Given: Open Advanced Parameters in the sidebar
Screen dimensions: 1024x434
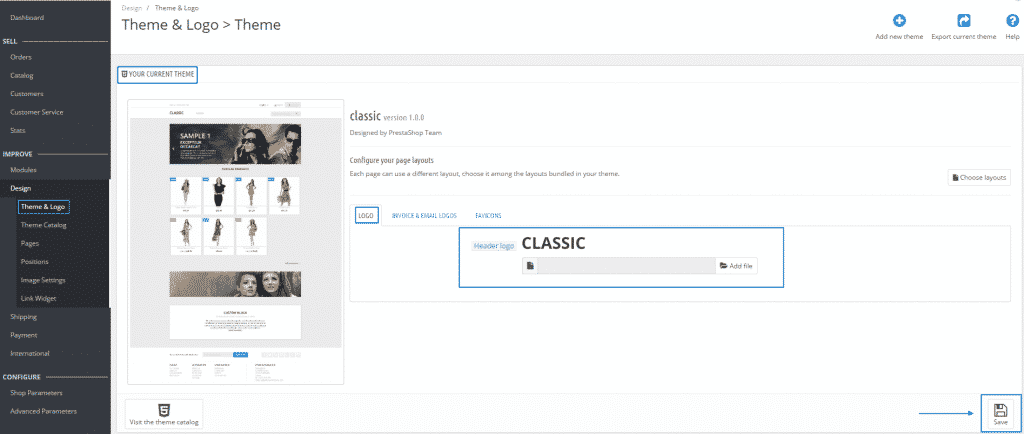Looking at the screenshot, I should pyautogui.click(x=43, y=411).
